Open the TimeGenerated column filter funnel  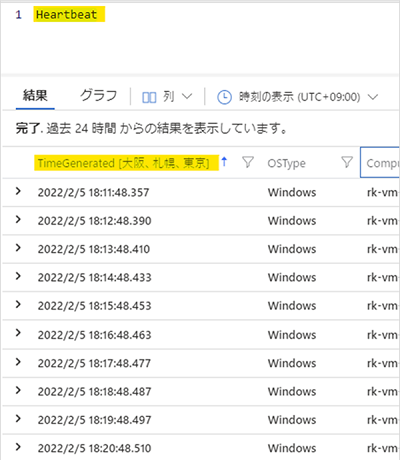(x=248, y=162)
